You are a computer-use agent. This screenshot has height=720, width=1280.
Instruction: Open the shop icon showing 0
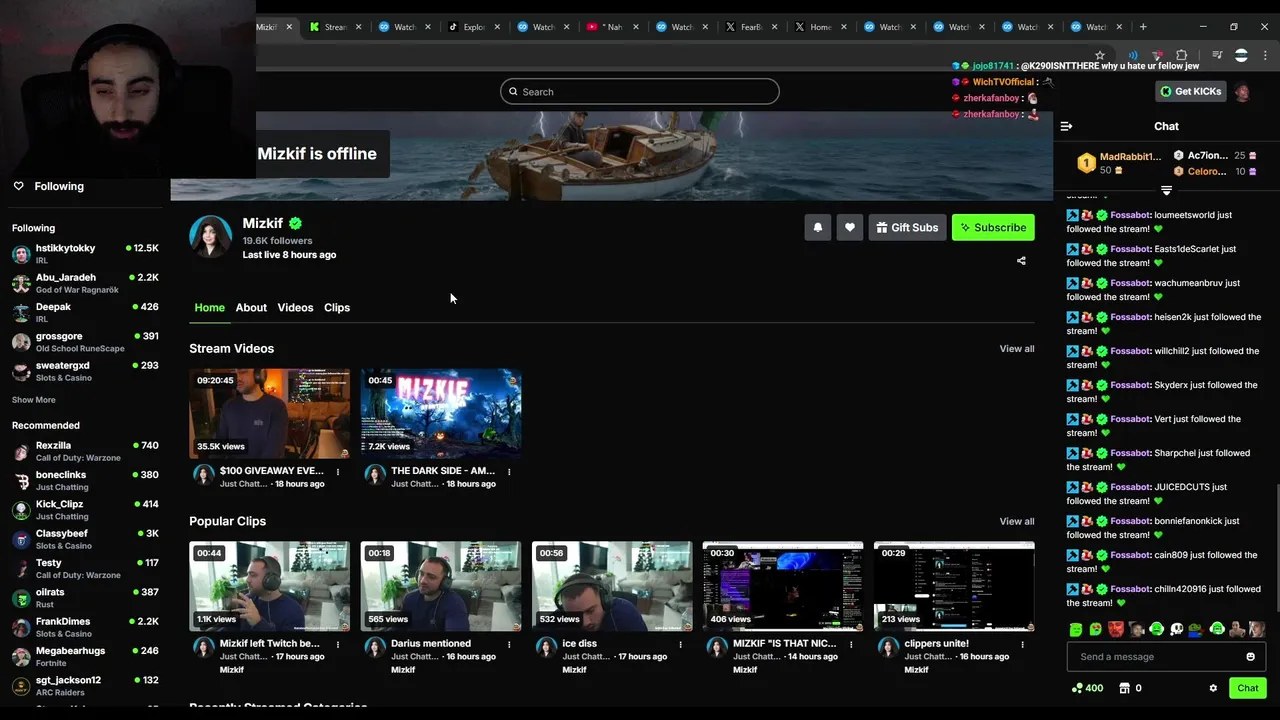coord(1130,688)
